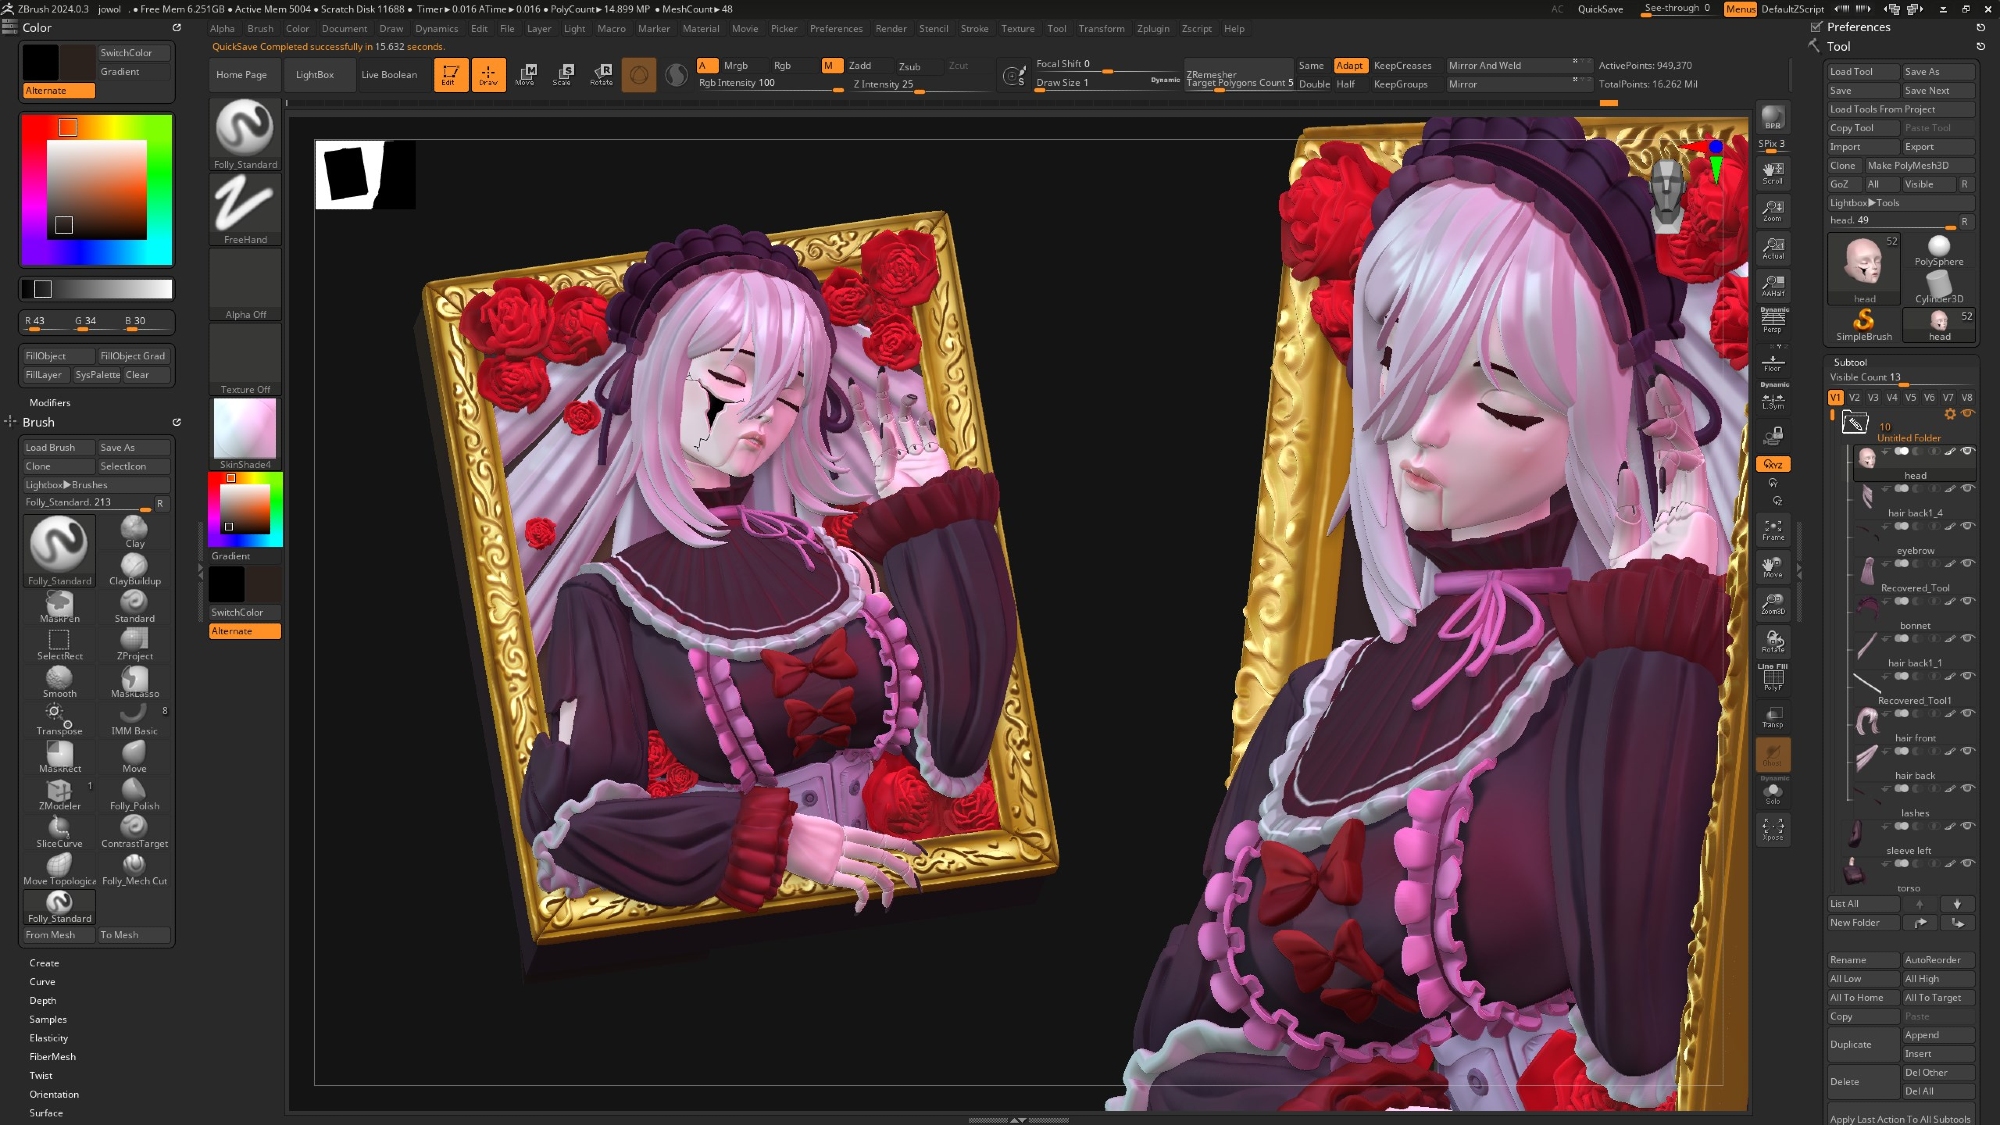Image resolution: width=2000 pixels, height=1125 pixels.
Task: Toggle the Zadd mode
Action: 860,66
